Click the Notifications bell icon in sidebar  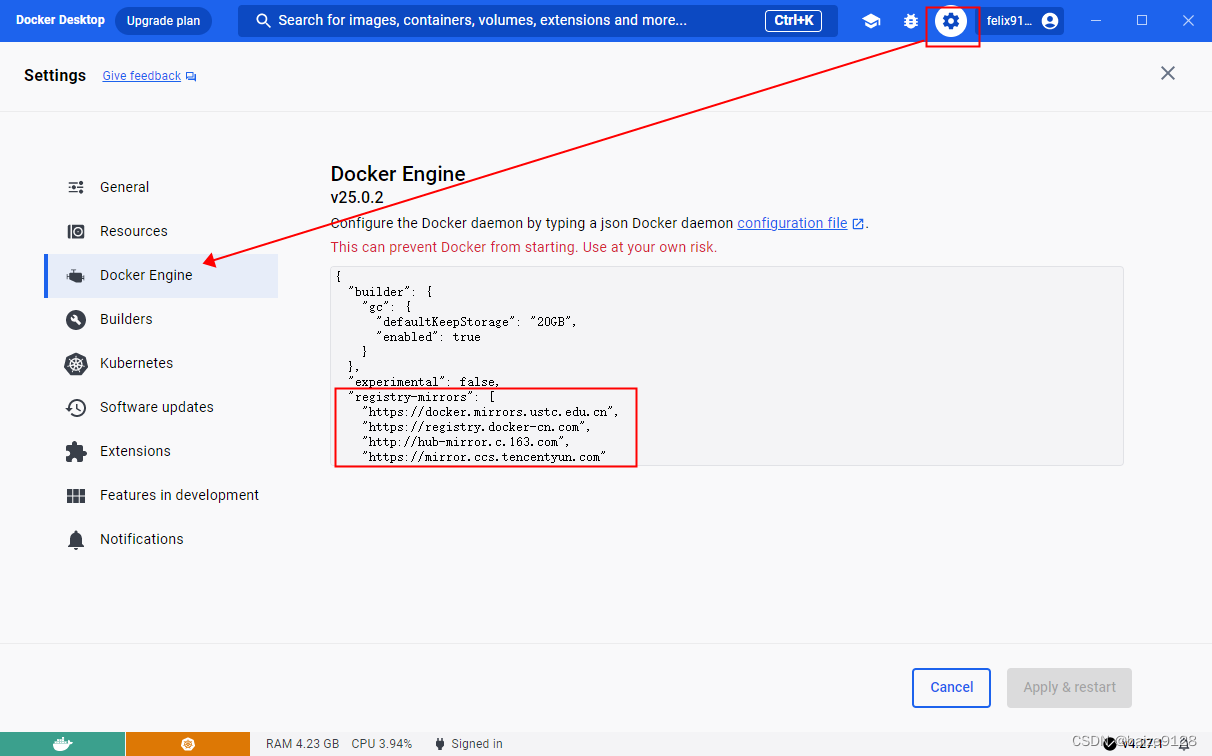(76, 540)
